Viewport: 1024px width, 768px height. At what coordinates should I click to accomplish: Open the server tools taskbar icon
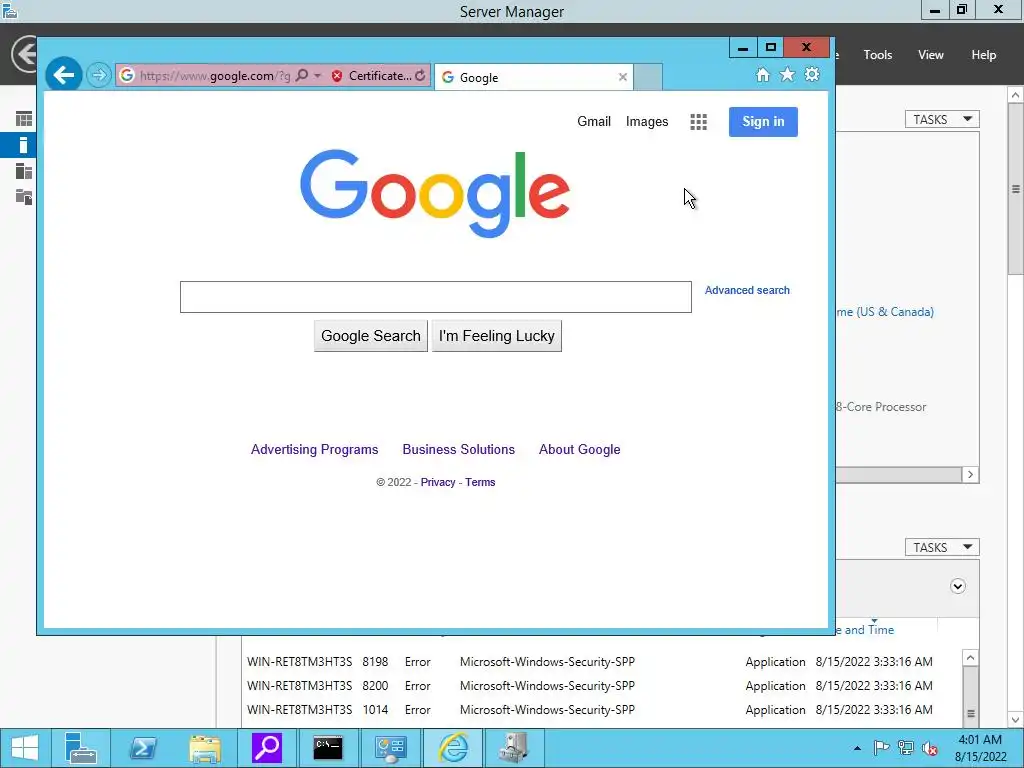(x=514, y=748)
